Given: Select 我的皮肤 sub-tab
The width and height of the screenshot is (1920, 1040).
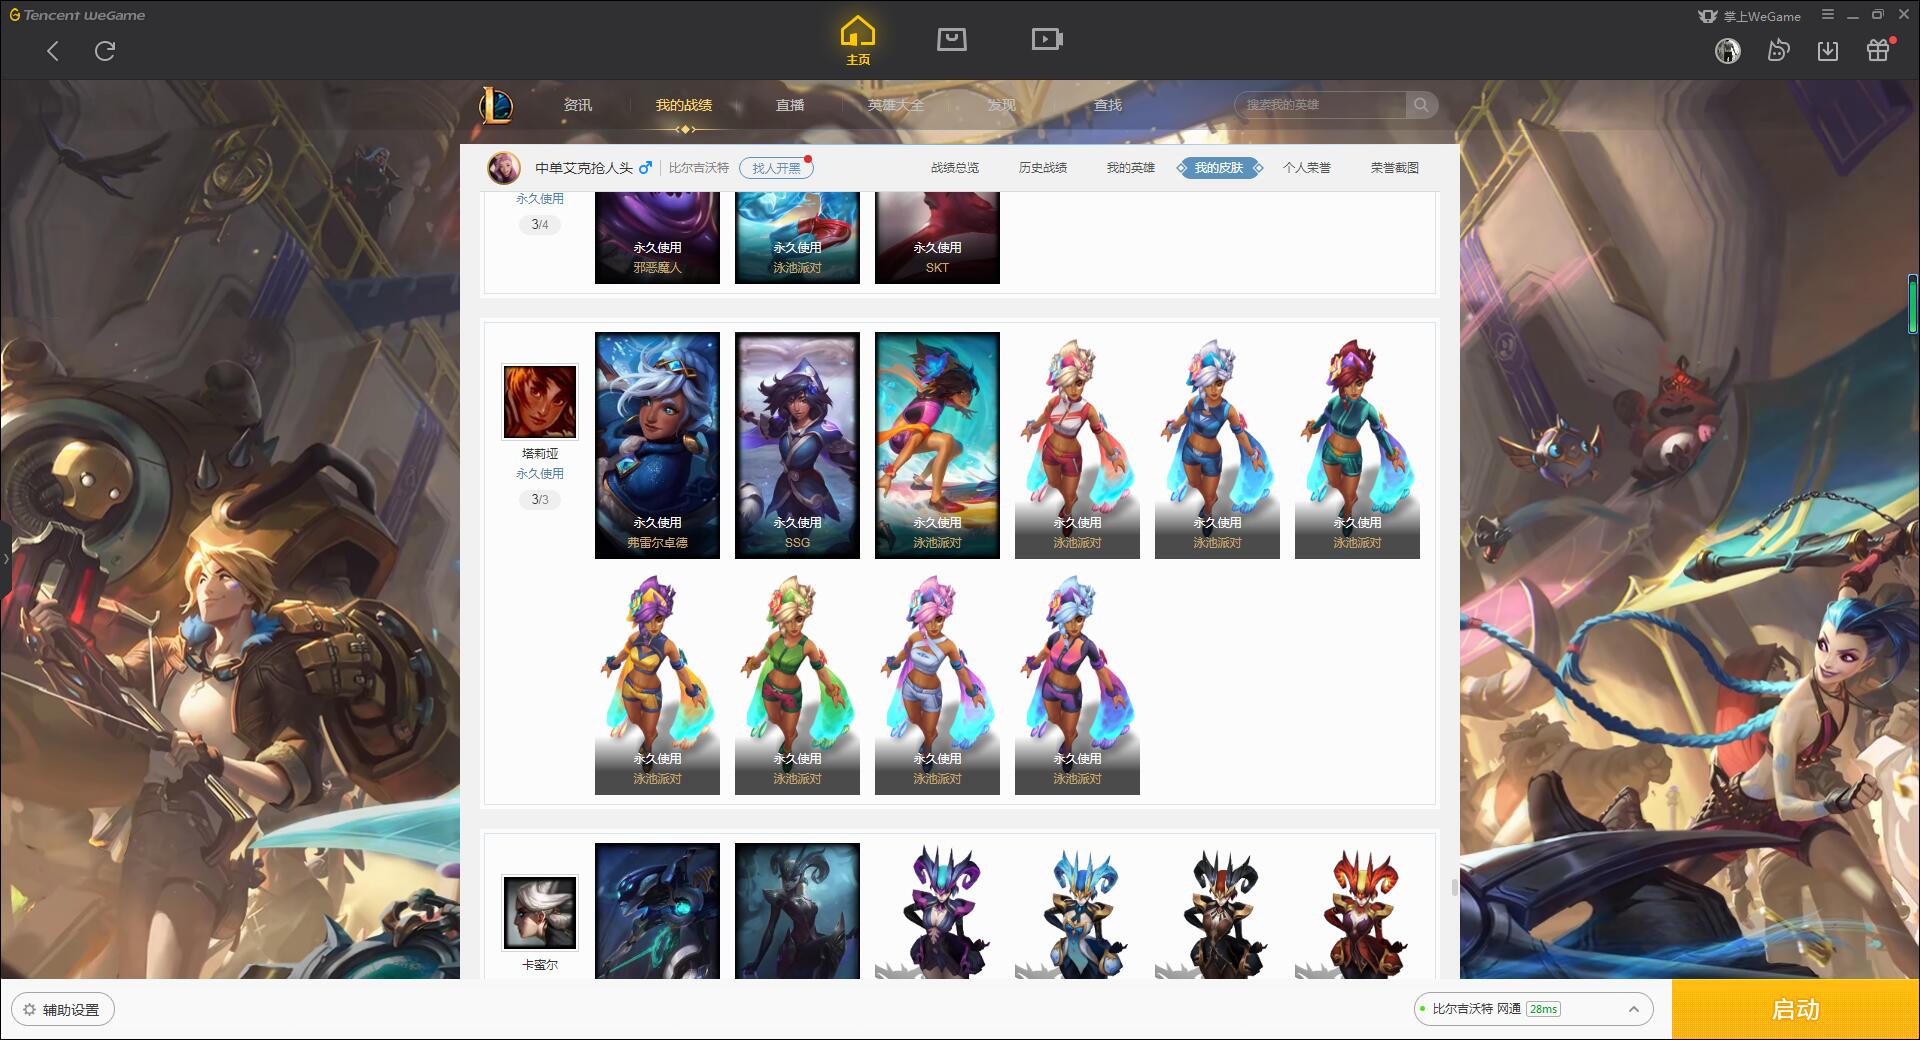Looking at the screenshot, I should [1219, 168].
